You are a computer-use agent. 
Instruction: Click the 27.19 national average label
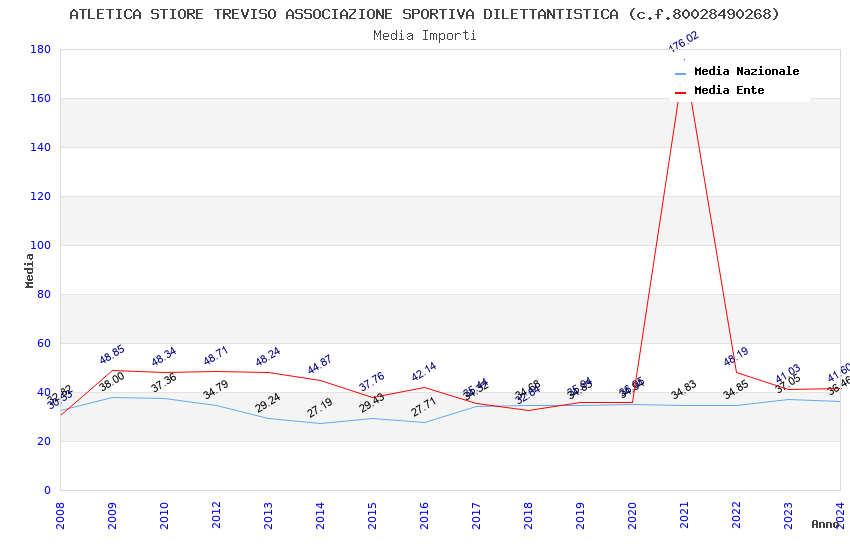(320, 408)
